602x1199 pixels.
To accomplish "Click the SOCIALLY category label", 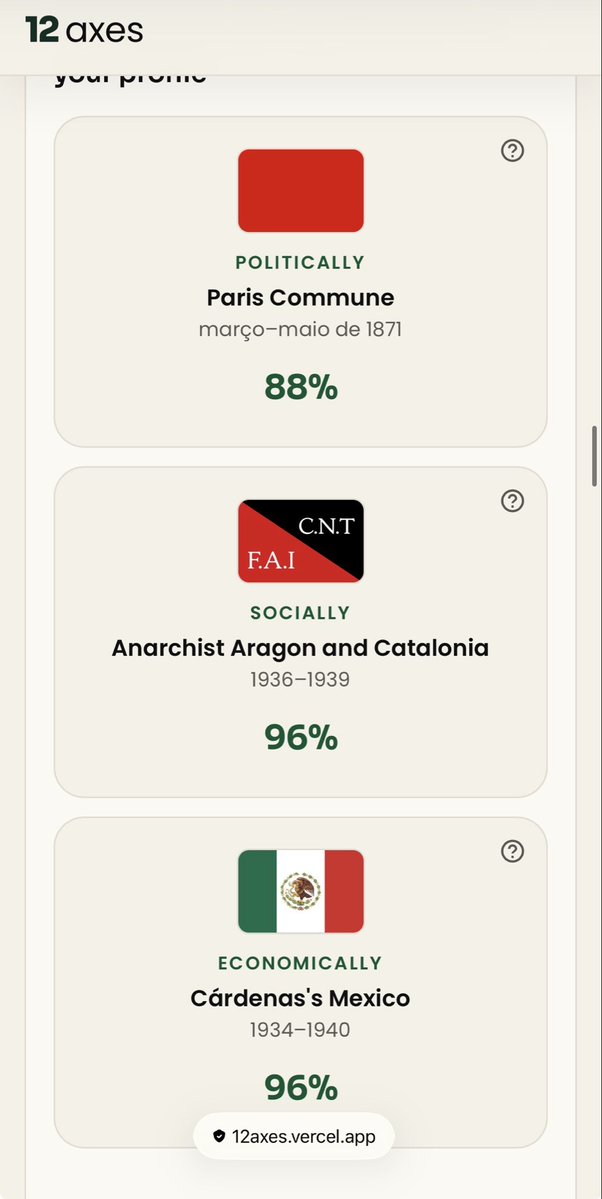I will (x=301, y=612).
